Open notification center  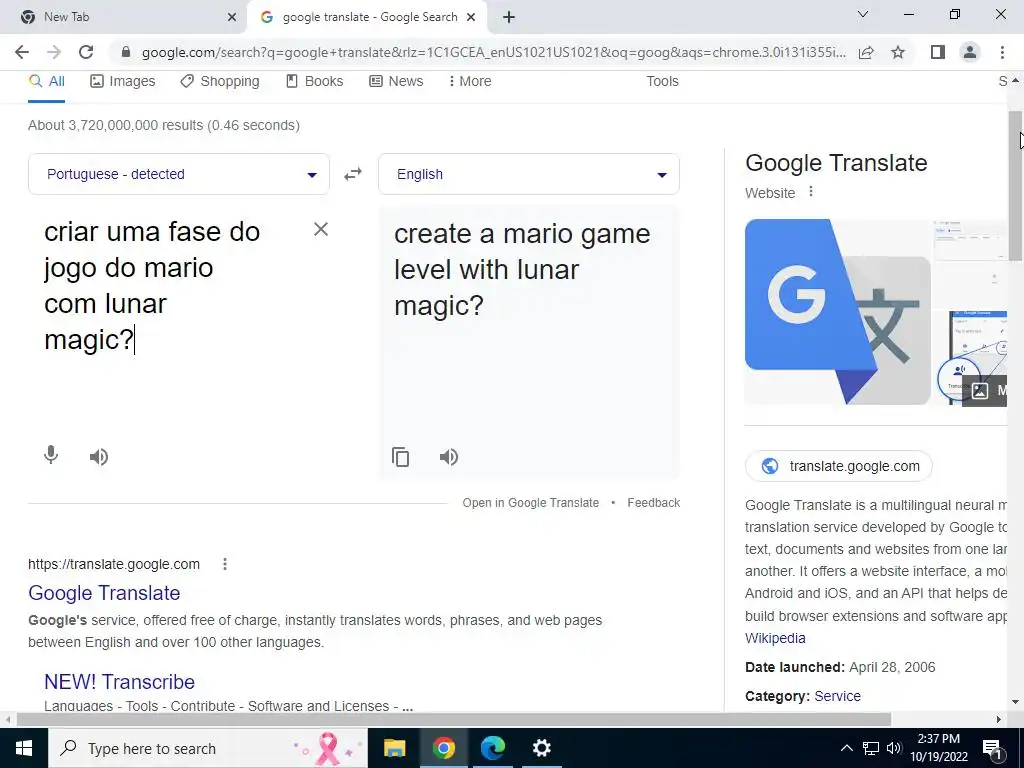click(x=992, y=748)
